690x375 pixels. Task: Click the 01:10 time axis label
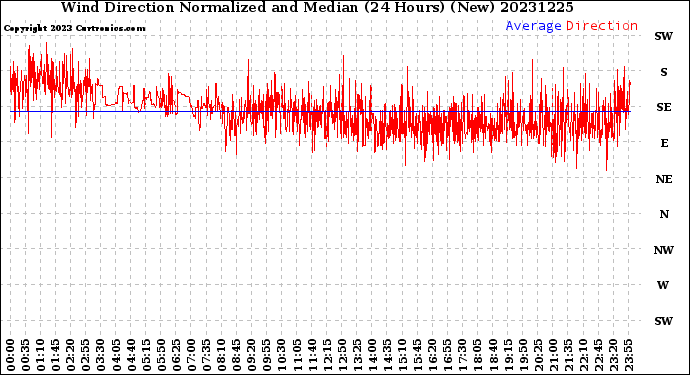click(40, 355)
